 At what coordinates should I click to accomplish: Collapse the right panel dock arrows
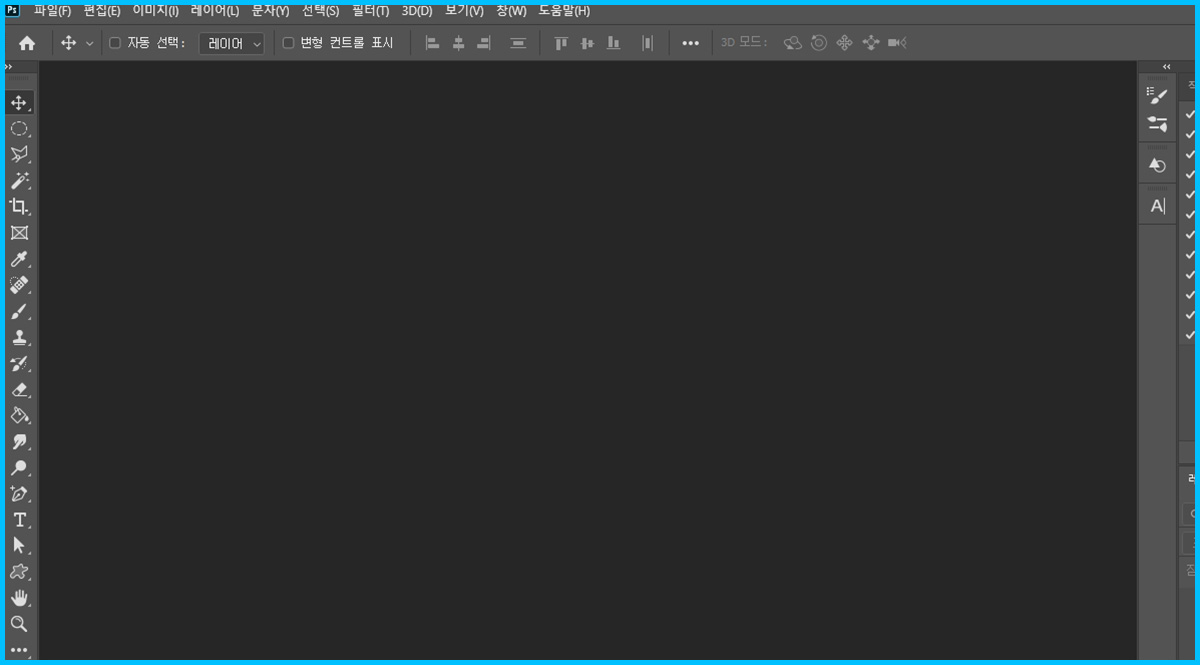pos(1166,67)
